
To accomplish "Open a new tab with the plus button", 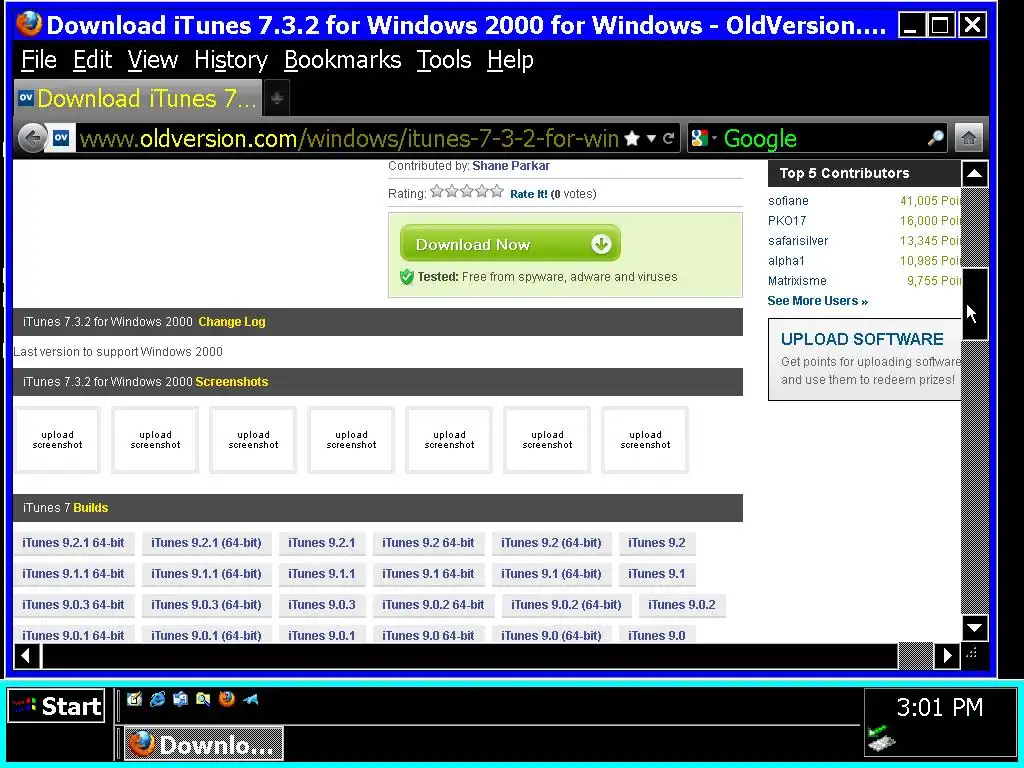I will pos(277,99).
